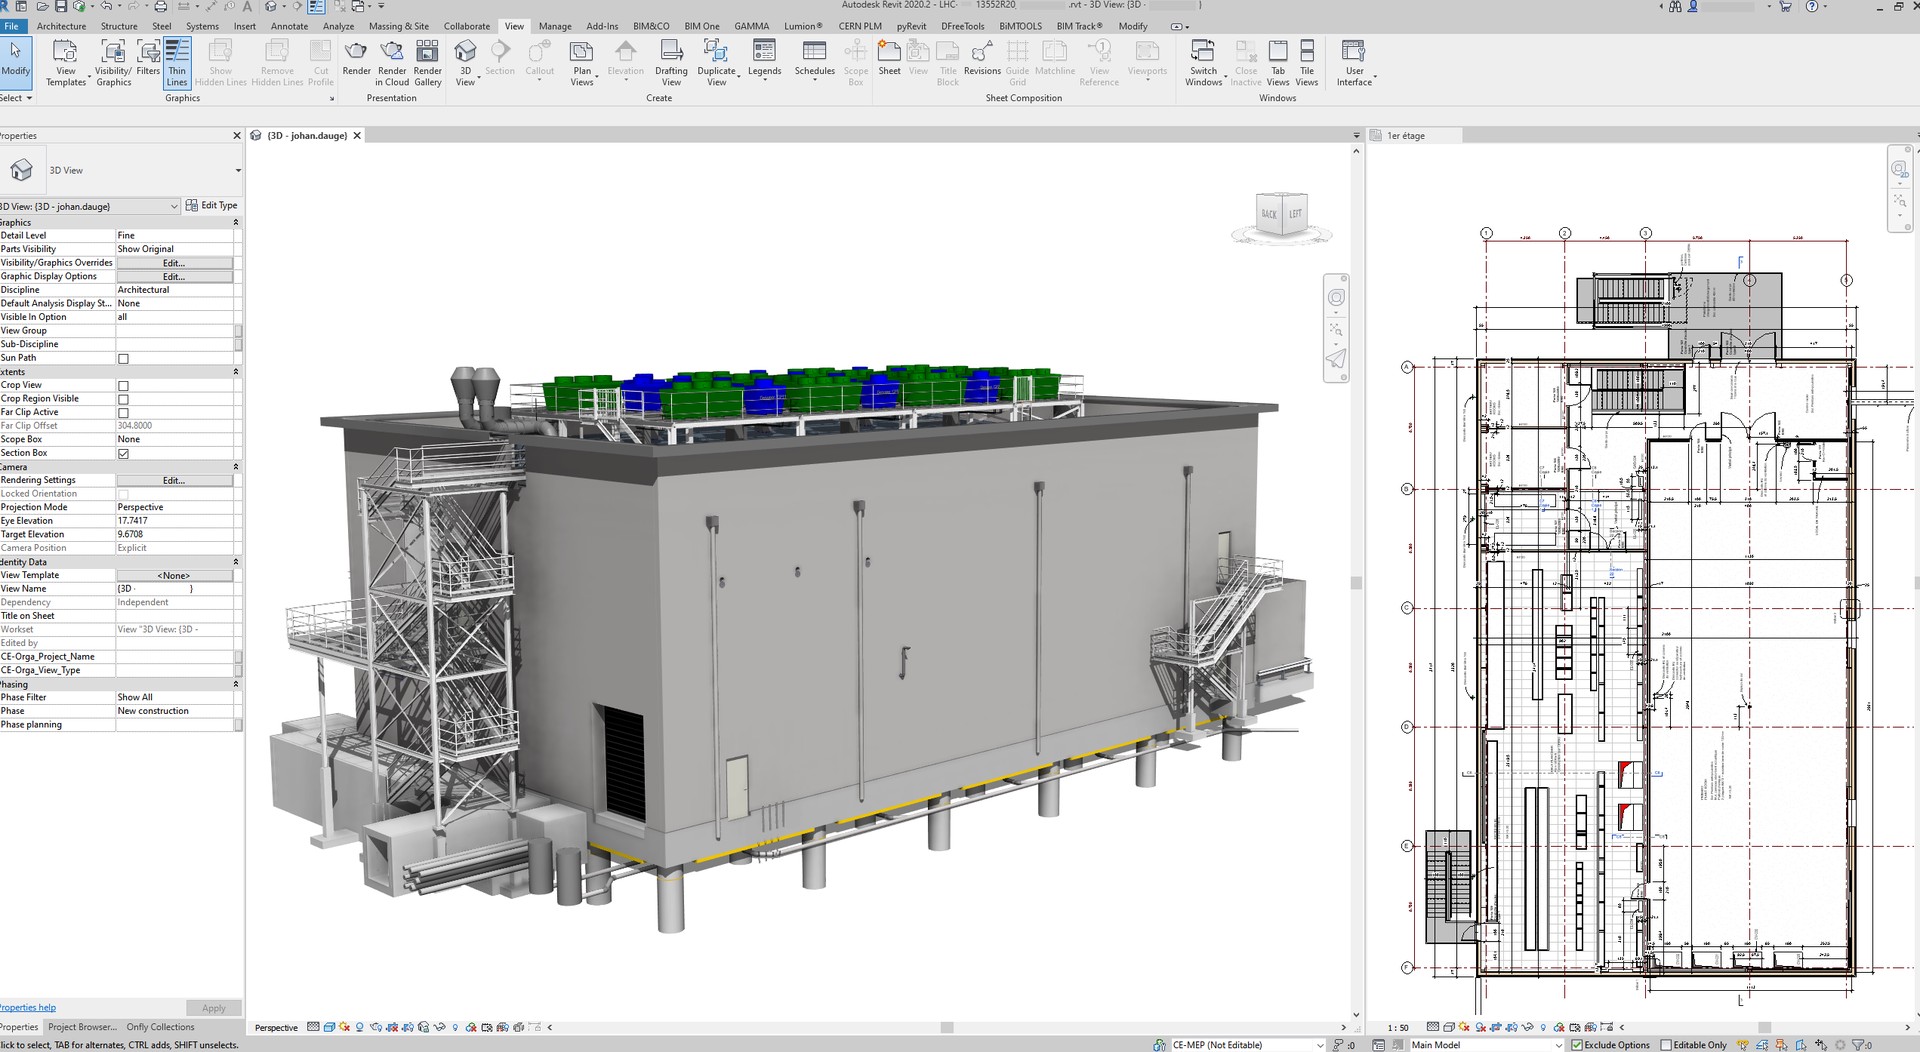Open Switch Windows
Image resolution: width=1920 pixels, height=1052 pixels.
click(1204, 60)
